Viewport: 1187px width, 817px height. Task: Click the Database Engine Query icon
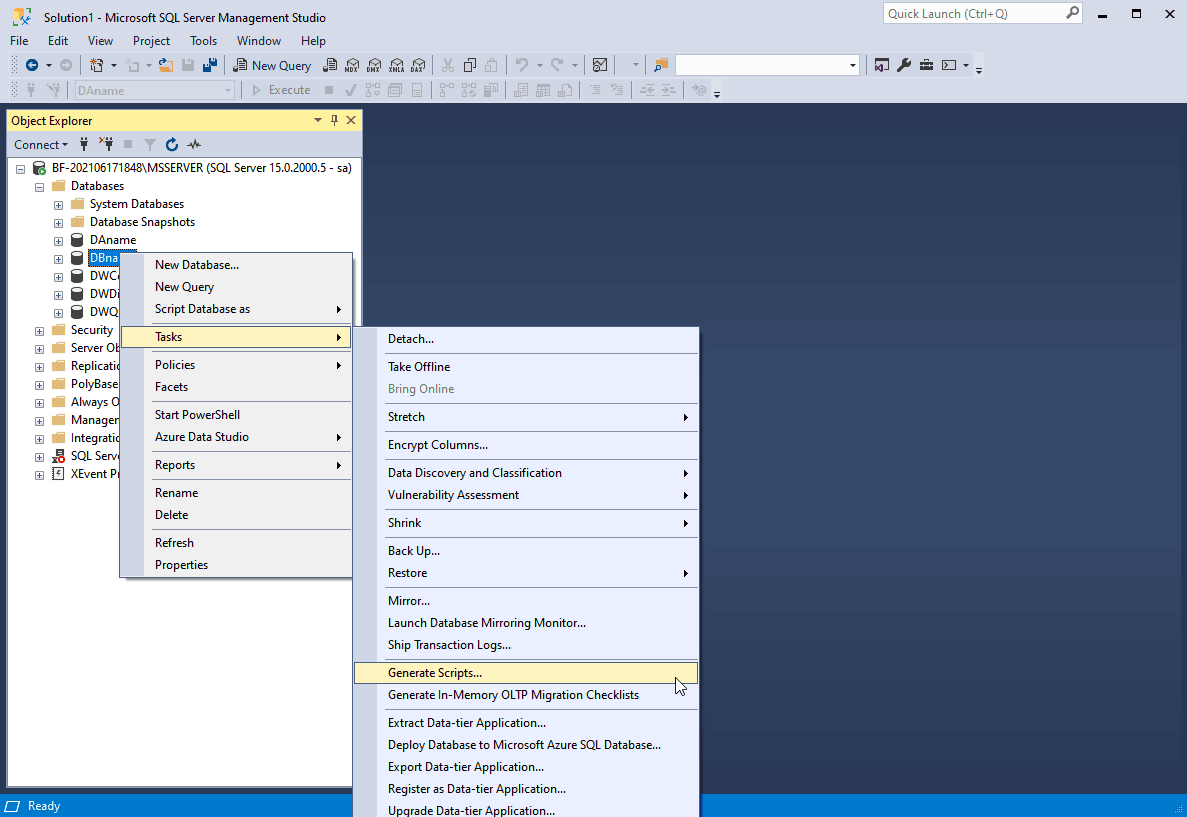tap(330, 65)
